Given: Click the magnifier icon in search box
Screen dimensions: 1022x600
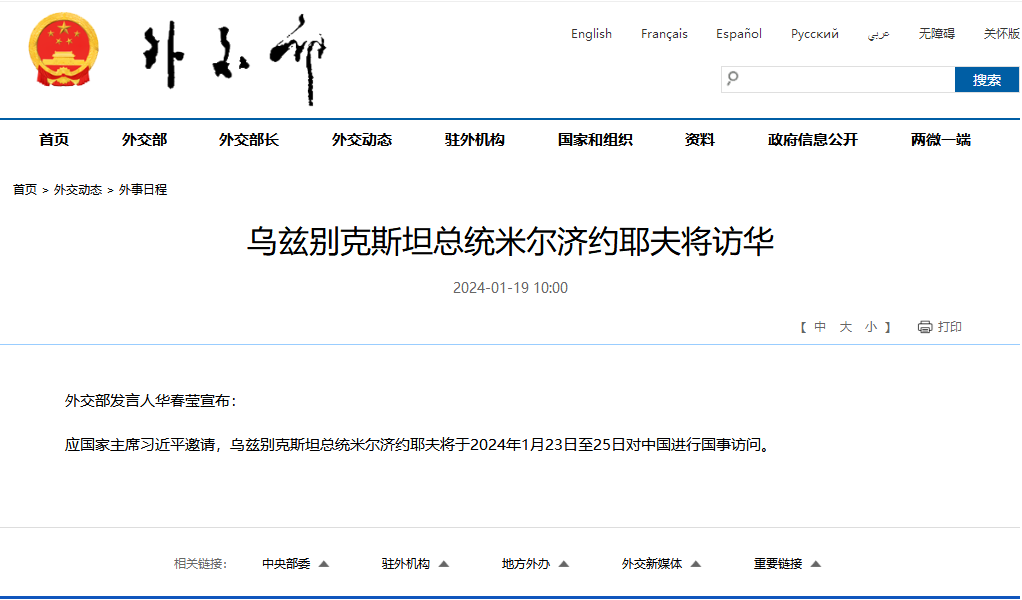Looking at the screenshot, I should (x=733, y=79).
